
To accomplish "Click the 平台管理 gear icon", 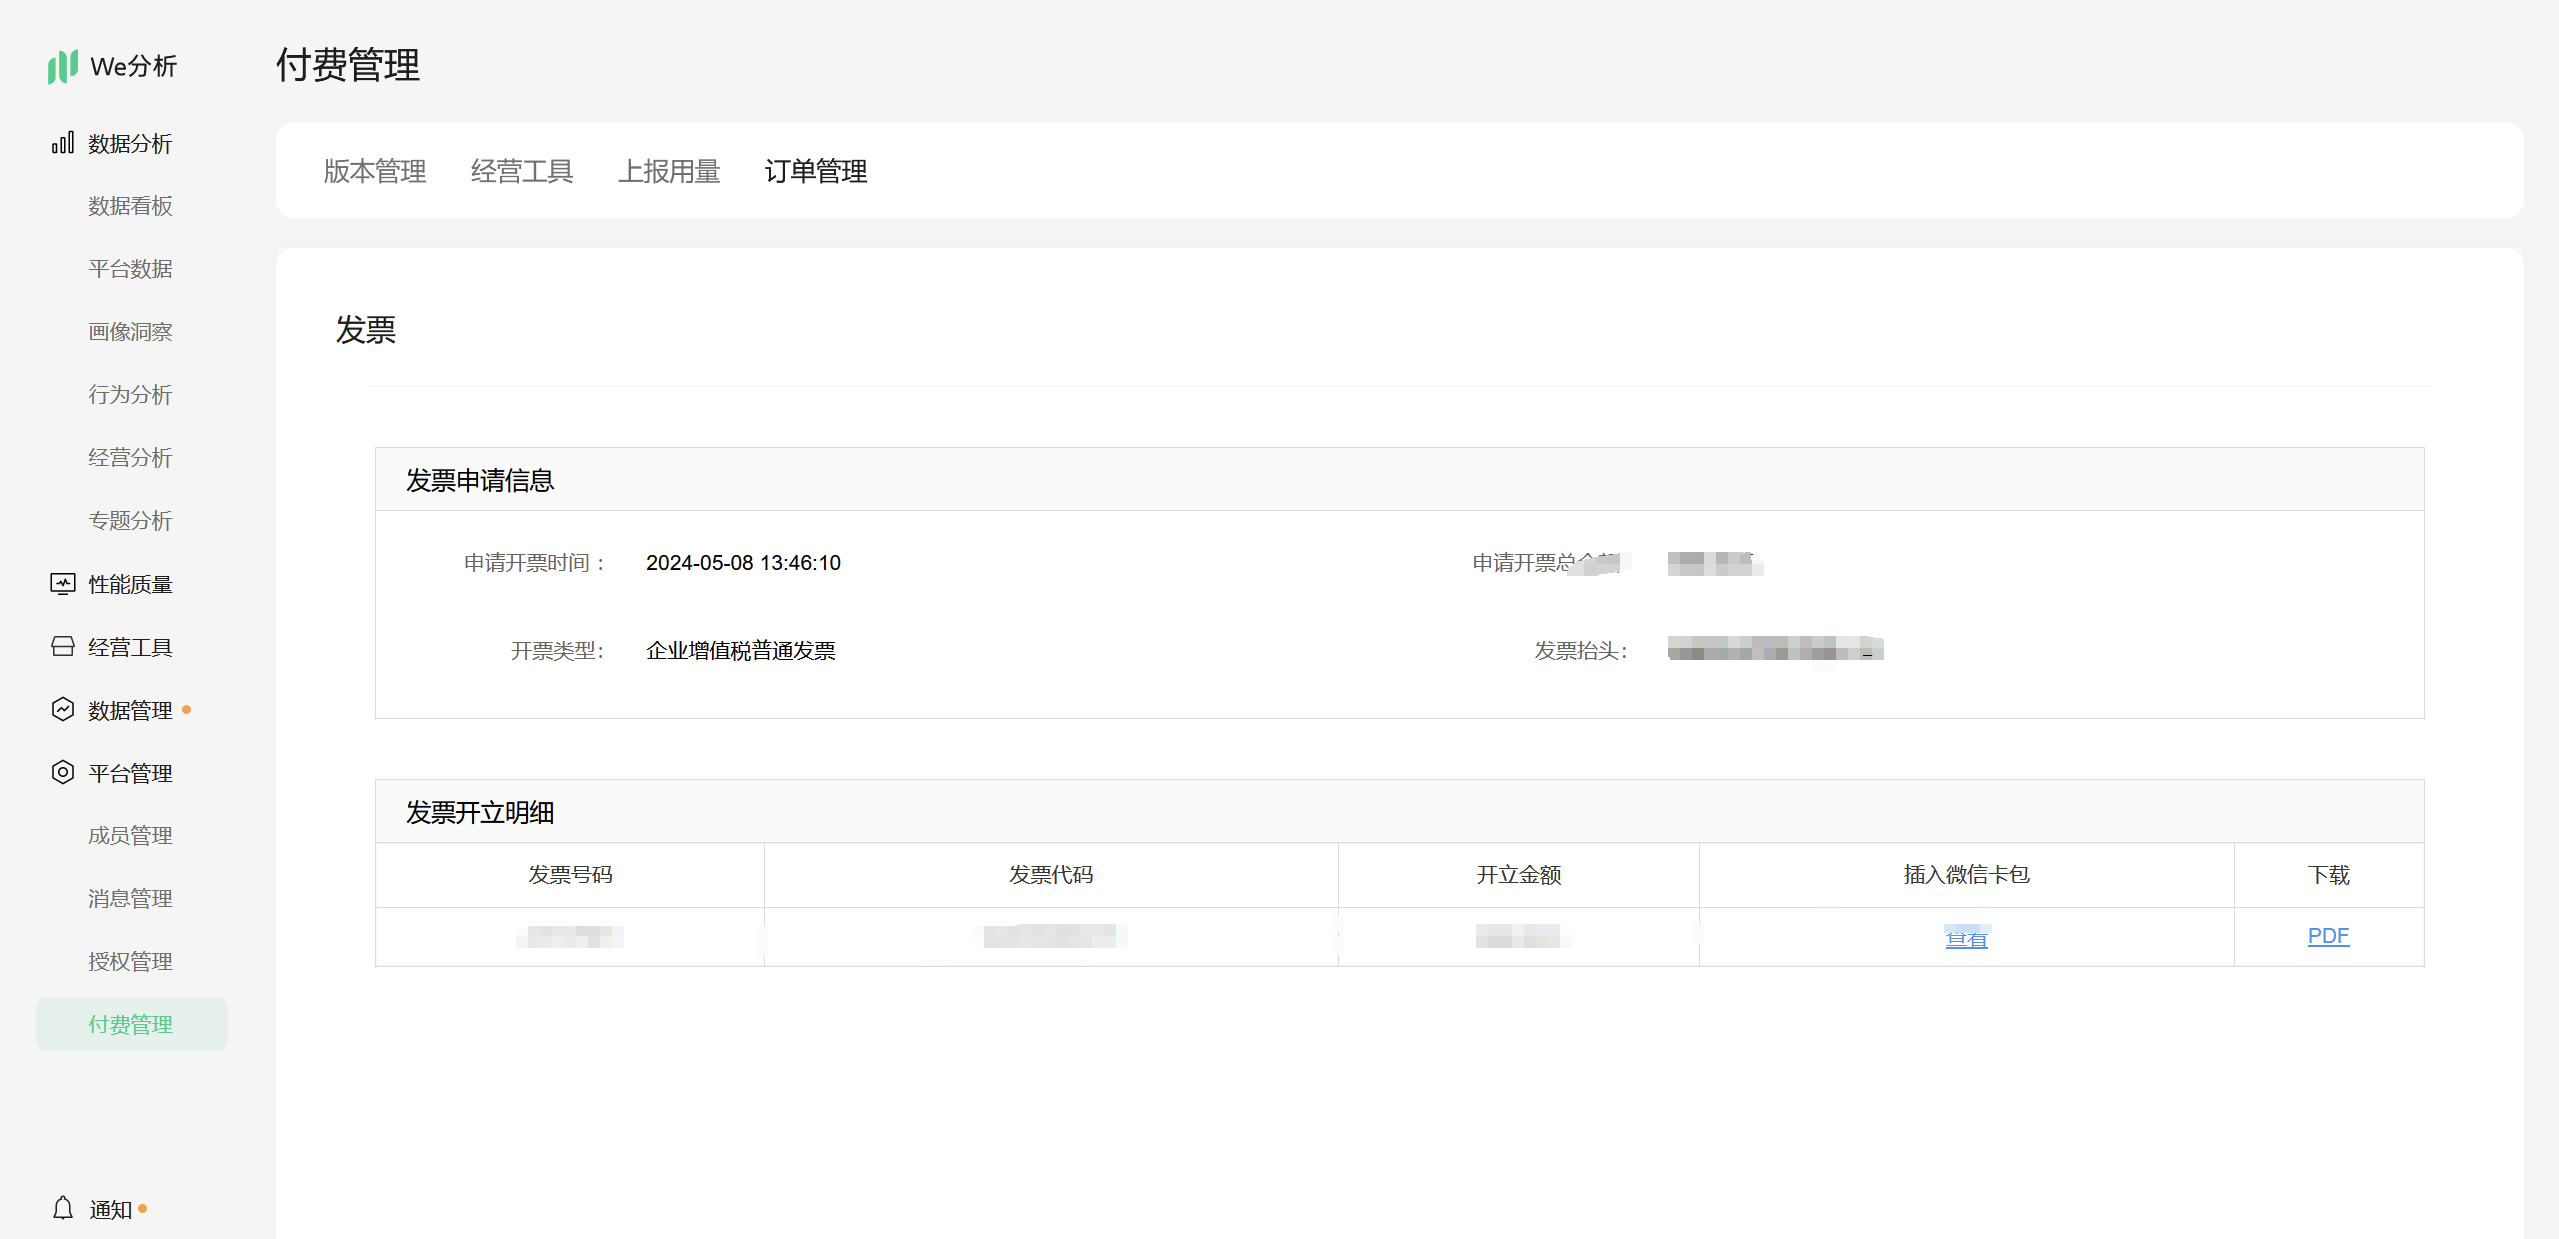I will coord(62,773).
